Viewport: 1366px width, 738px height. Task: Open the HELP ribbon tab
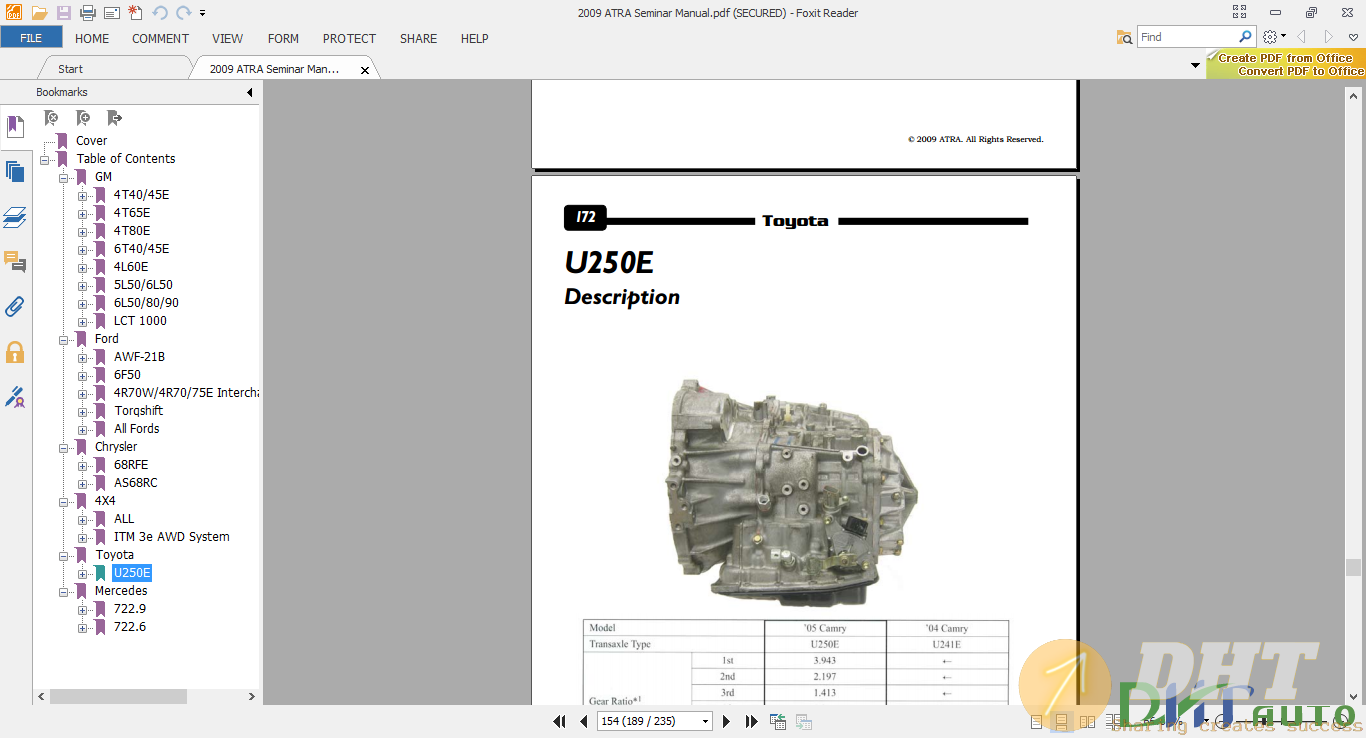[474, 38]
